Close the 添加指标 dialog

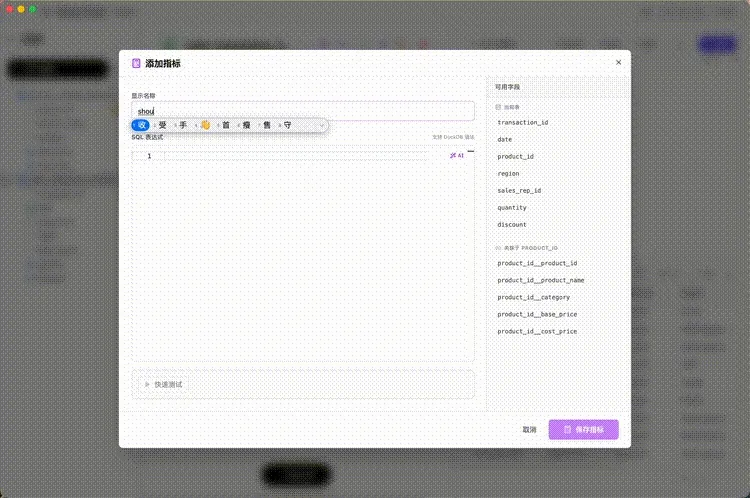click(x=618, y=62)
